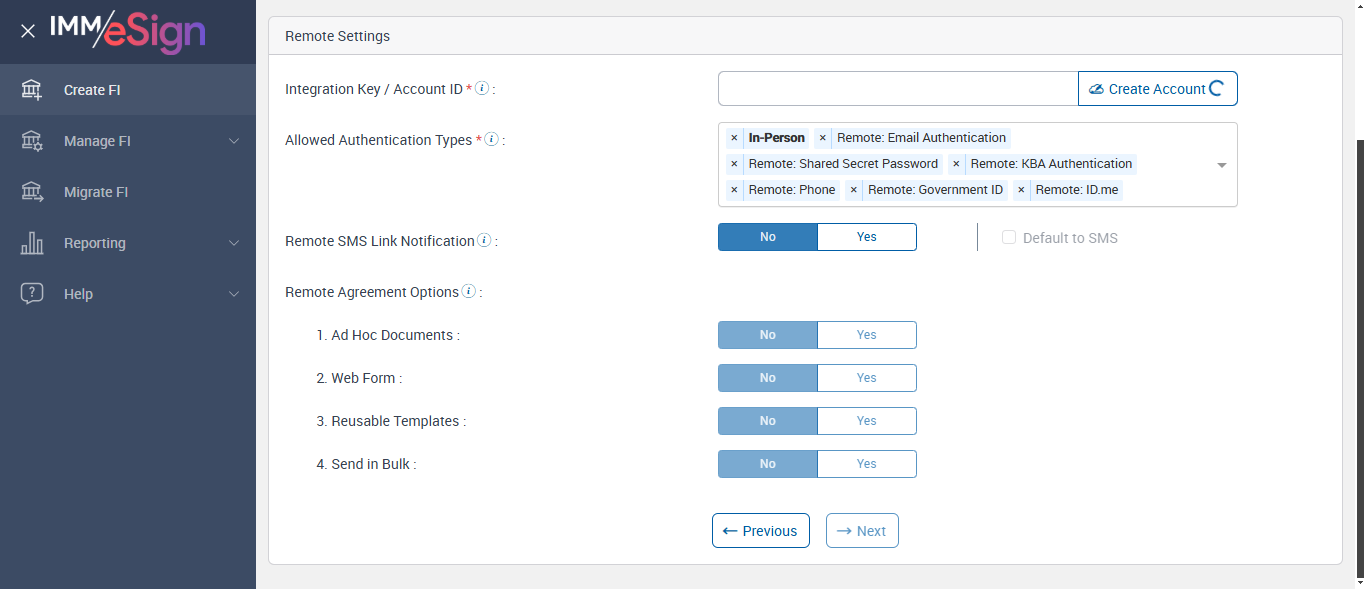Click the Remote SMS Link Notification info icon

pyautogui.click(x=484, y=240)
